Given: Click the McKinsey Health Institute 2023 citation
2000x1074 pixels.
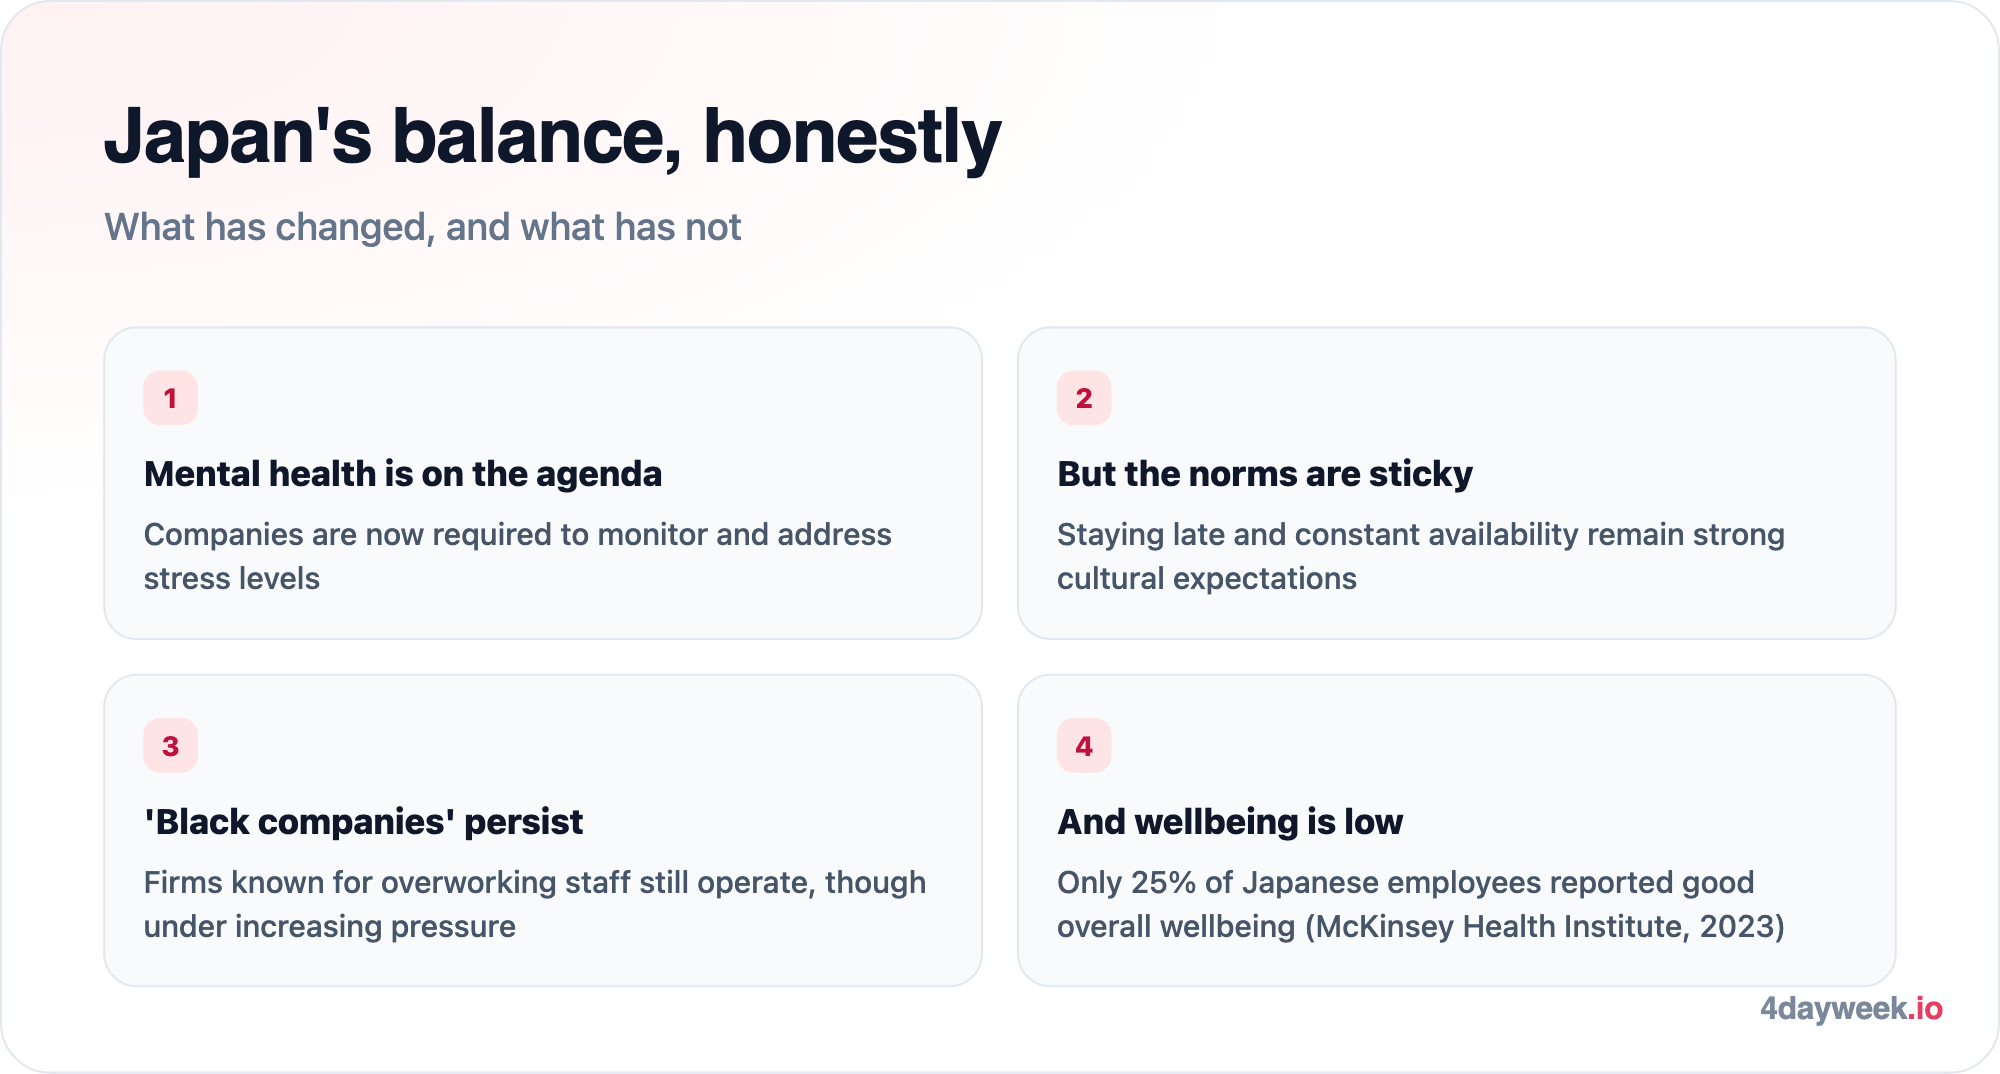Looking at the screenshot, I should click(1545, 927).
